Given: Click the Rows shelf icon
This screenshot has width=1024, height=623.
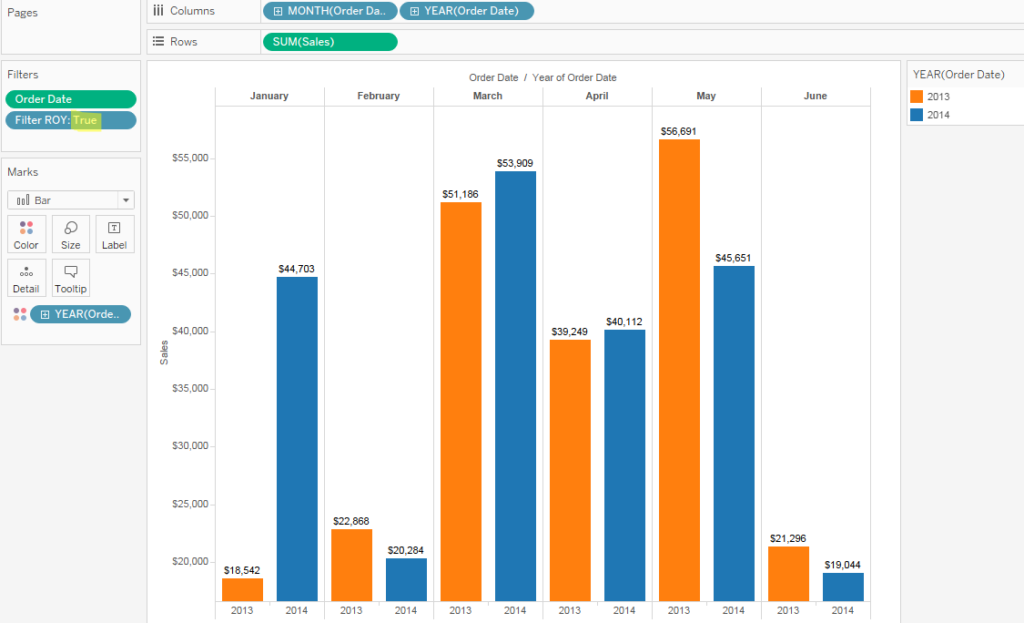Looking at the screenshot, I should point(158,41).
